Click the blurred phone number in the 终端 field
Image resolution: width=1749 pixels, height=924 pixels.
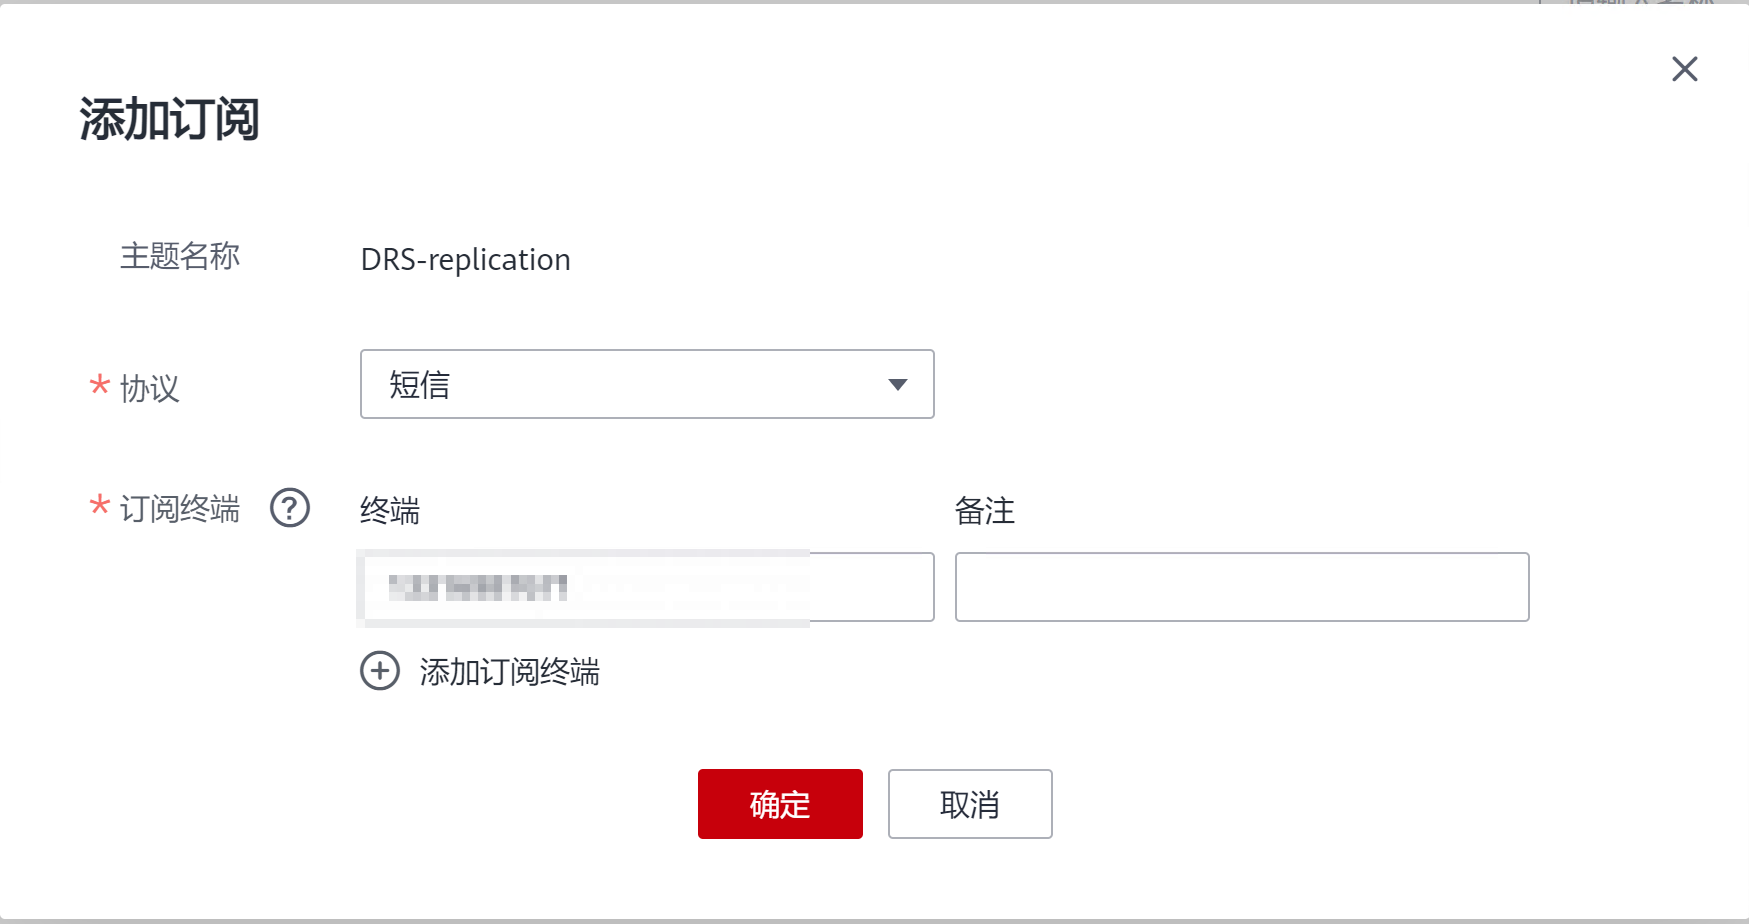(x=477, y=587)
